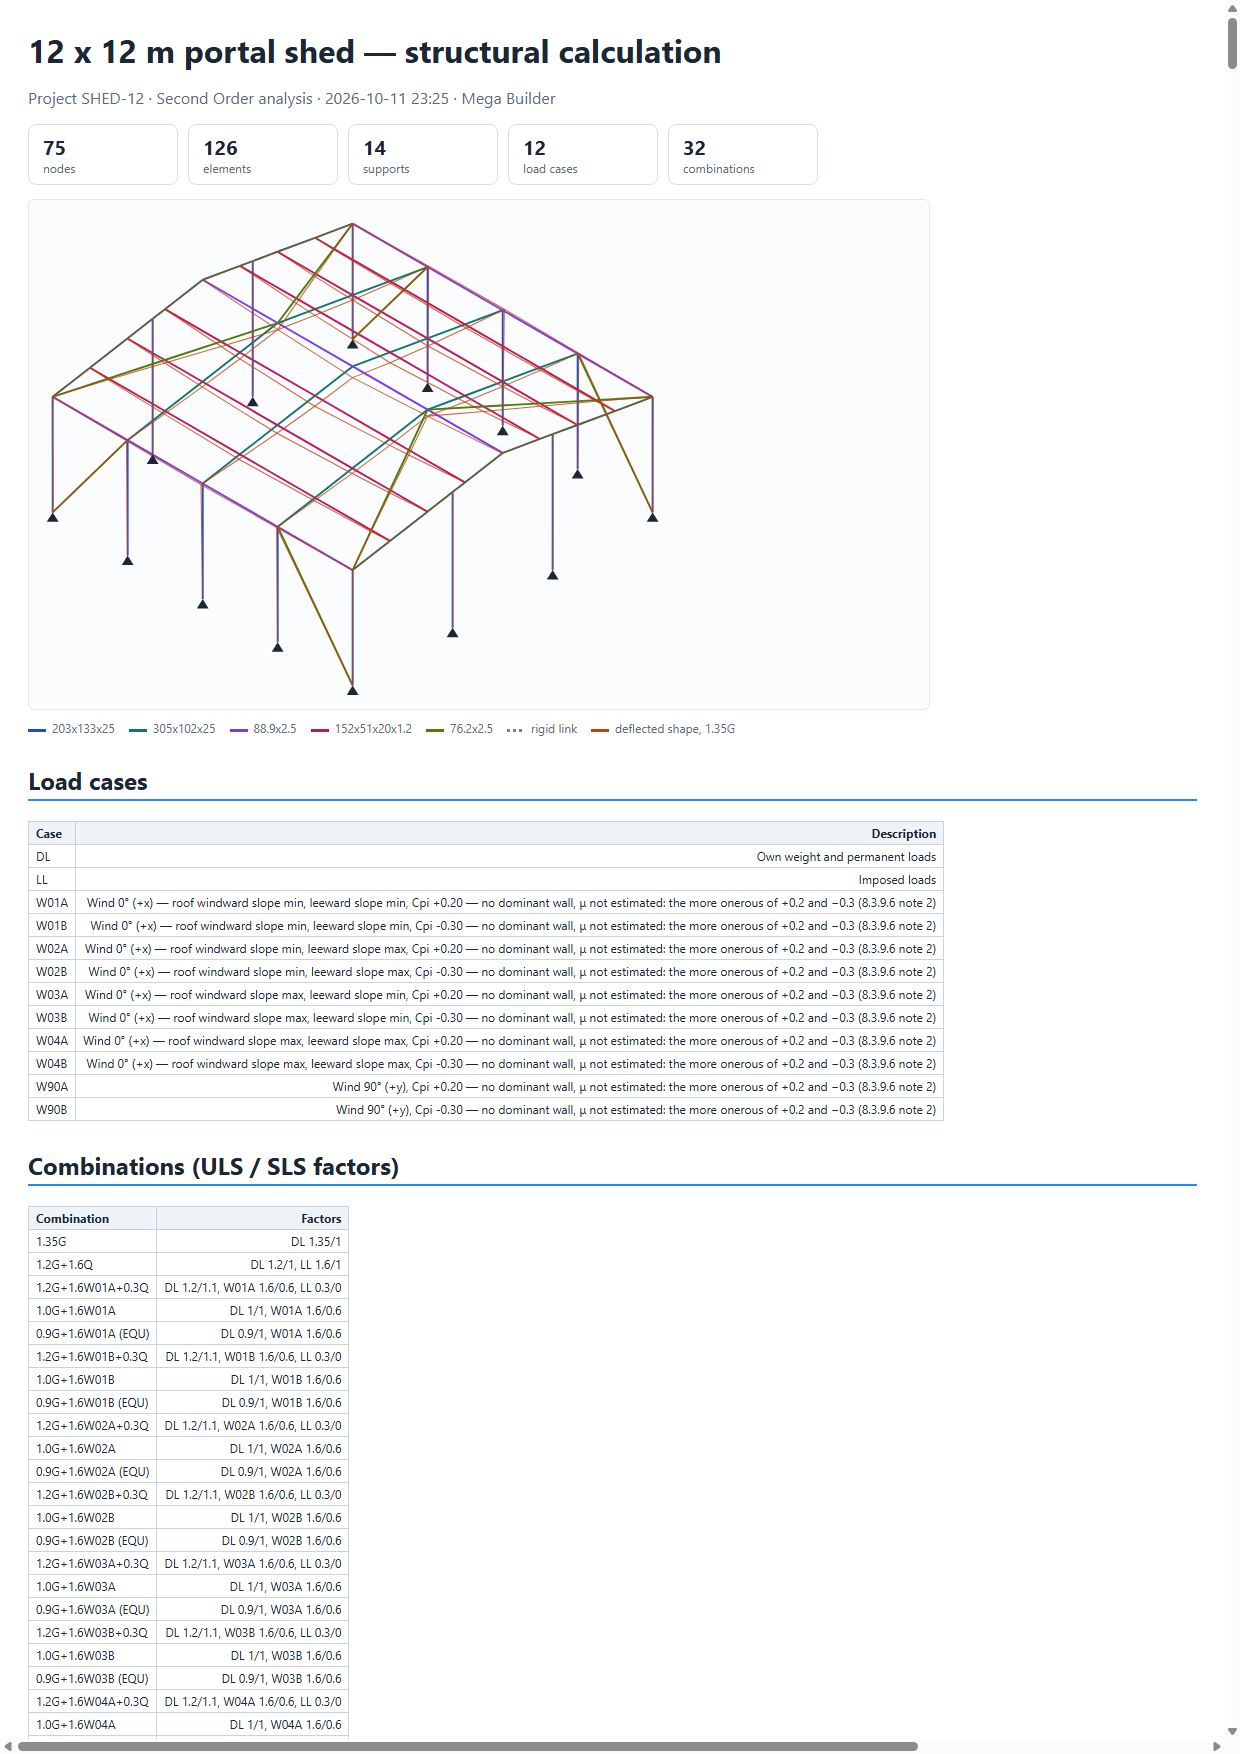Click the 126 elements summary card

pos(263,155)
